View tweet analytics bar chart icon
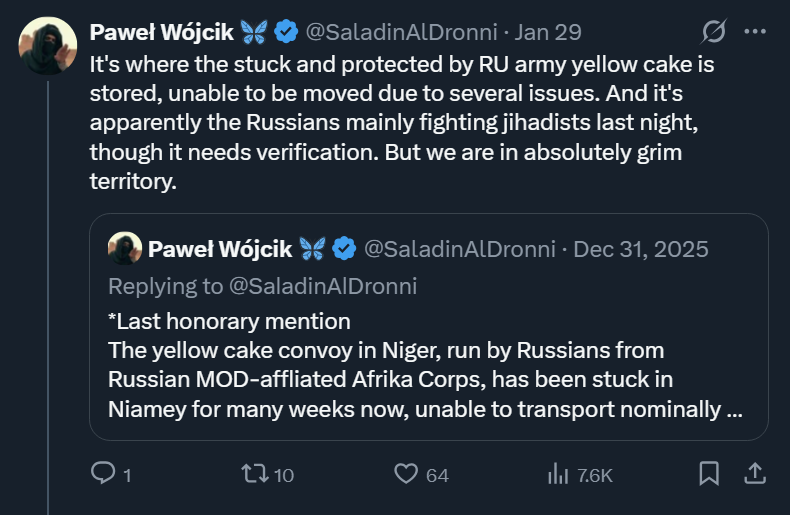790x515 pixels. point(558,473)
